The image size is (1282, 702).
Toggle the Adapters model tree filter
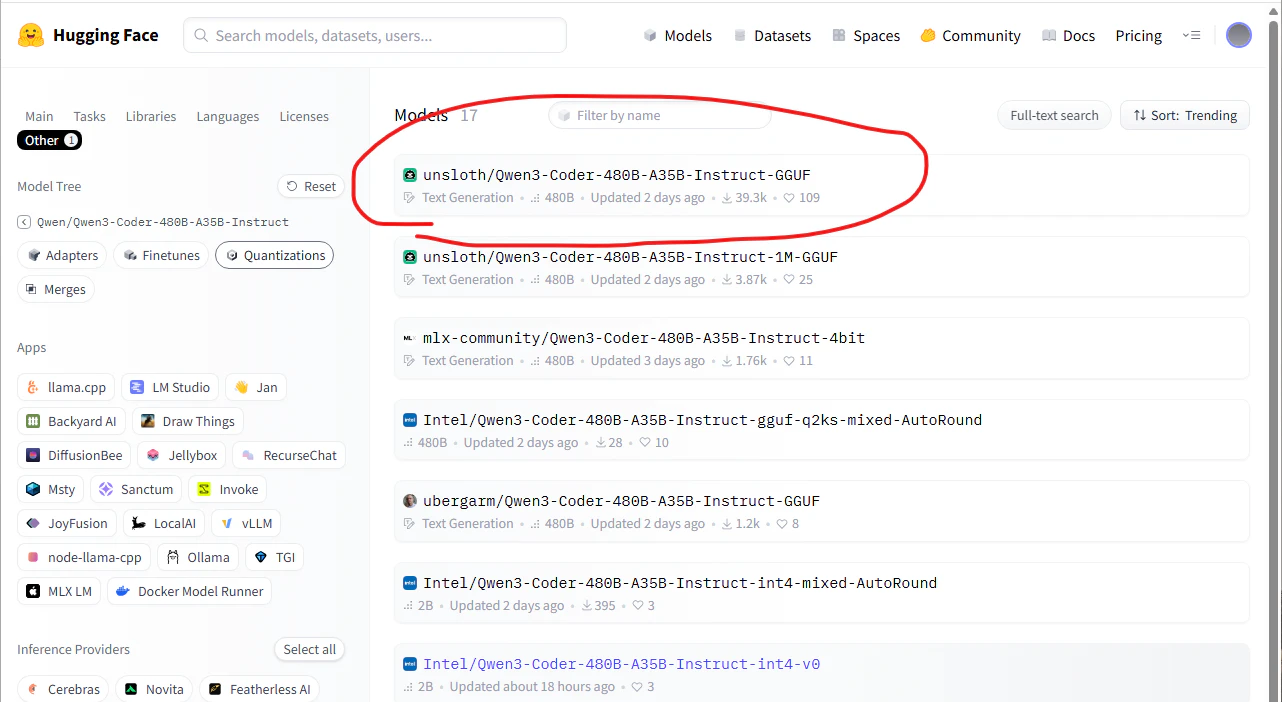63,255
